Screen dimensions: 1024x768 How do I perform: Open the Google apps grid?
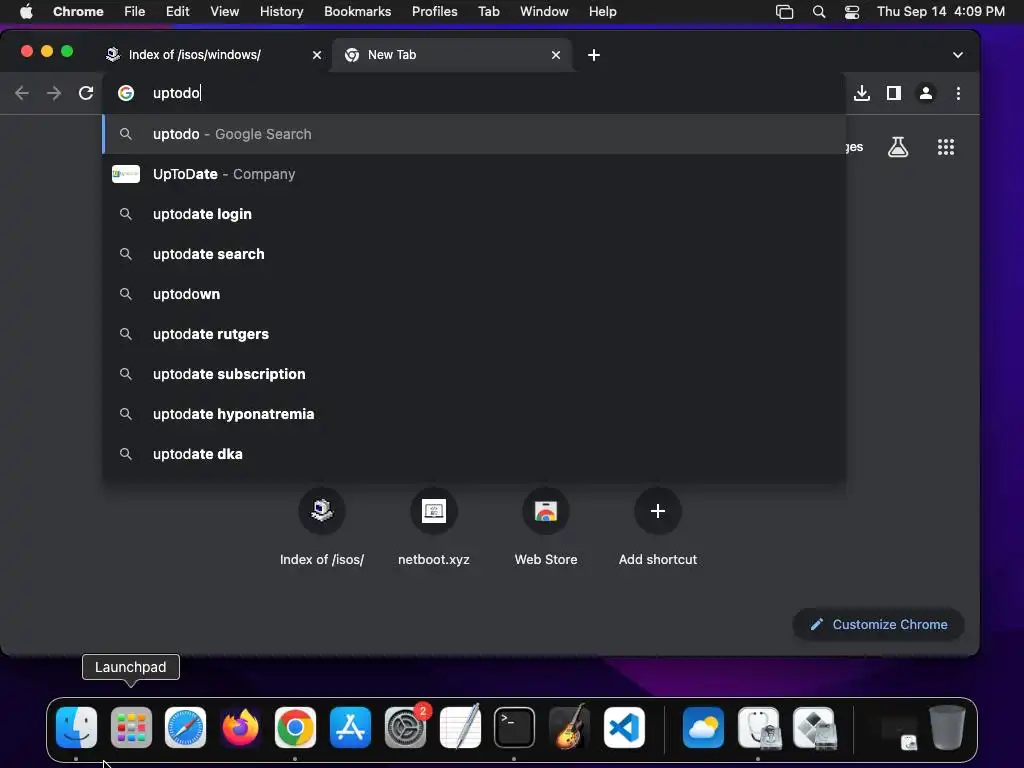(946, 147)
